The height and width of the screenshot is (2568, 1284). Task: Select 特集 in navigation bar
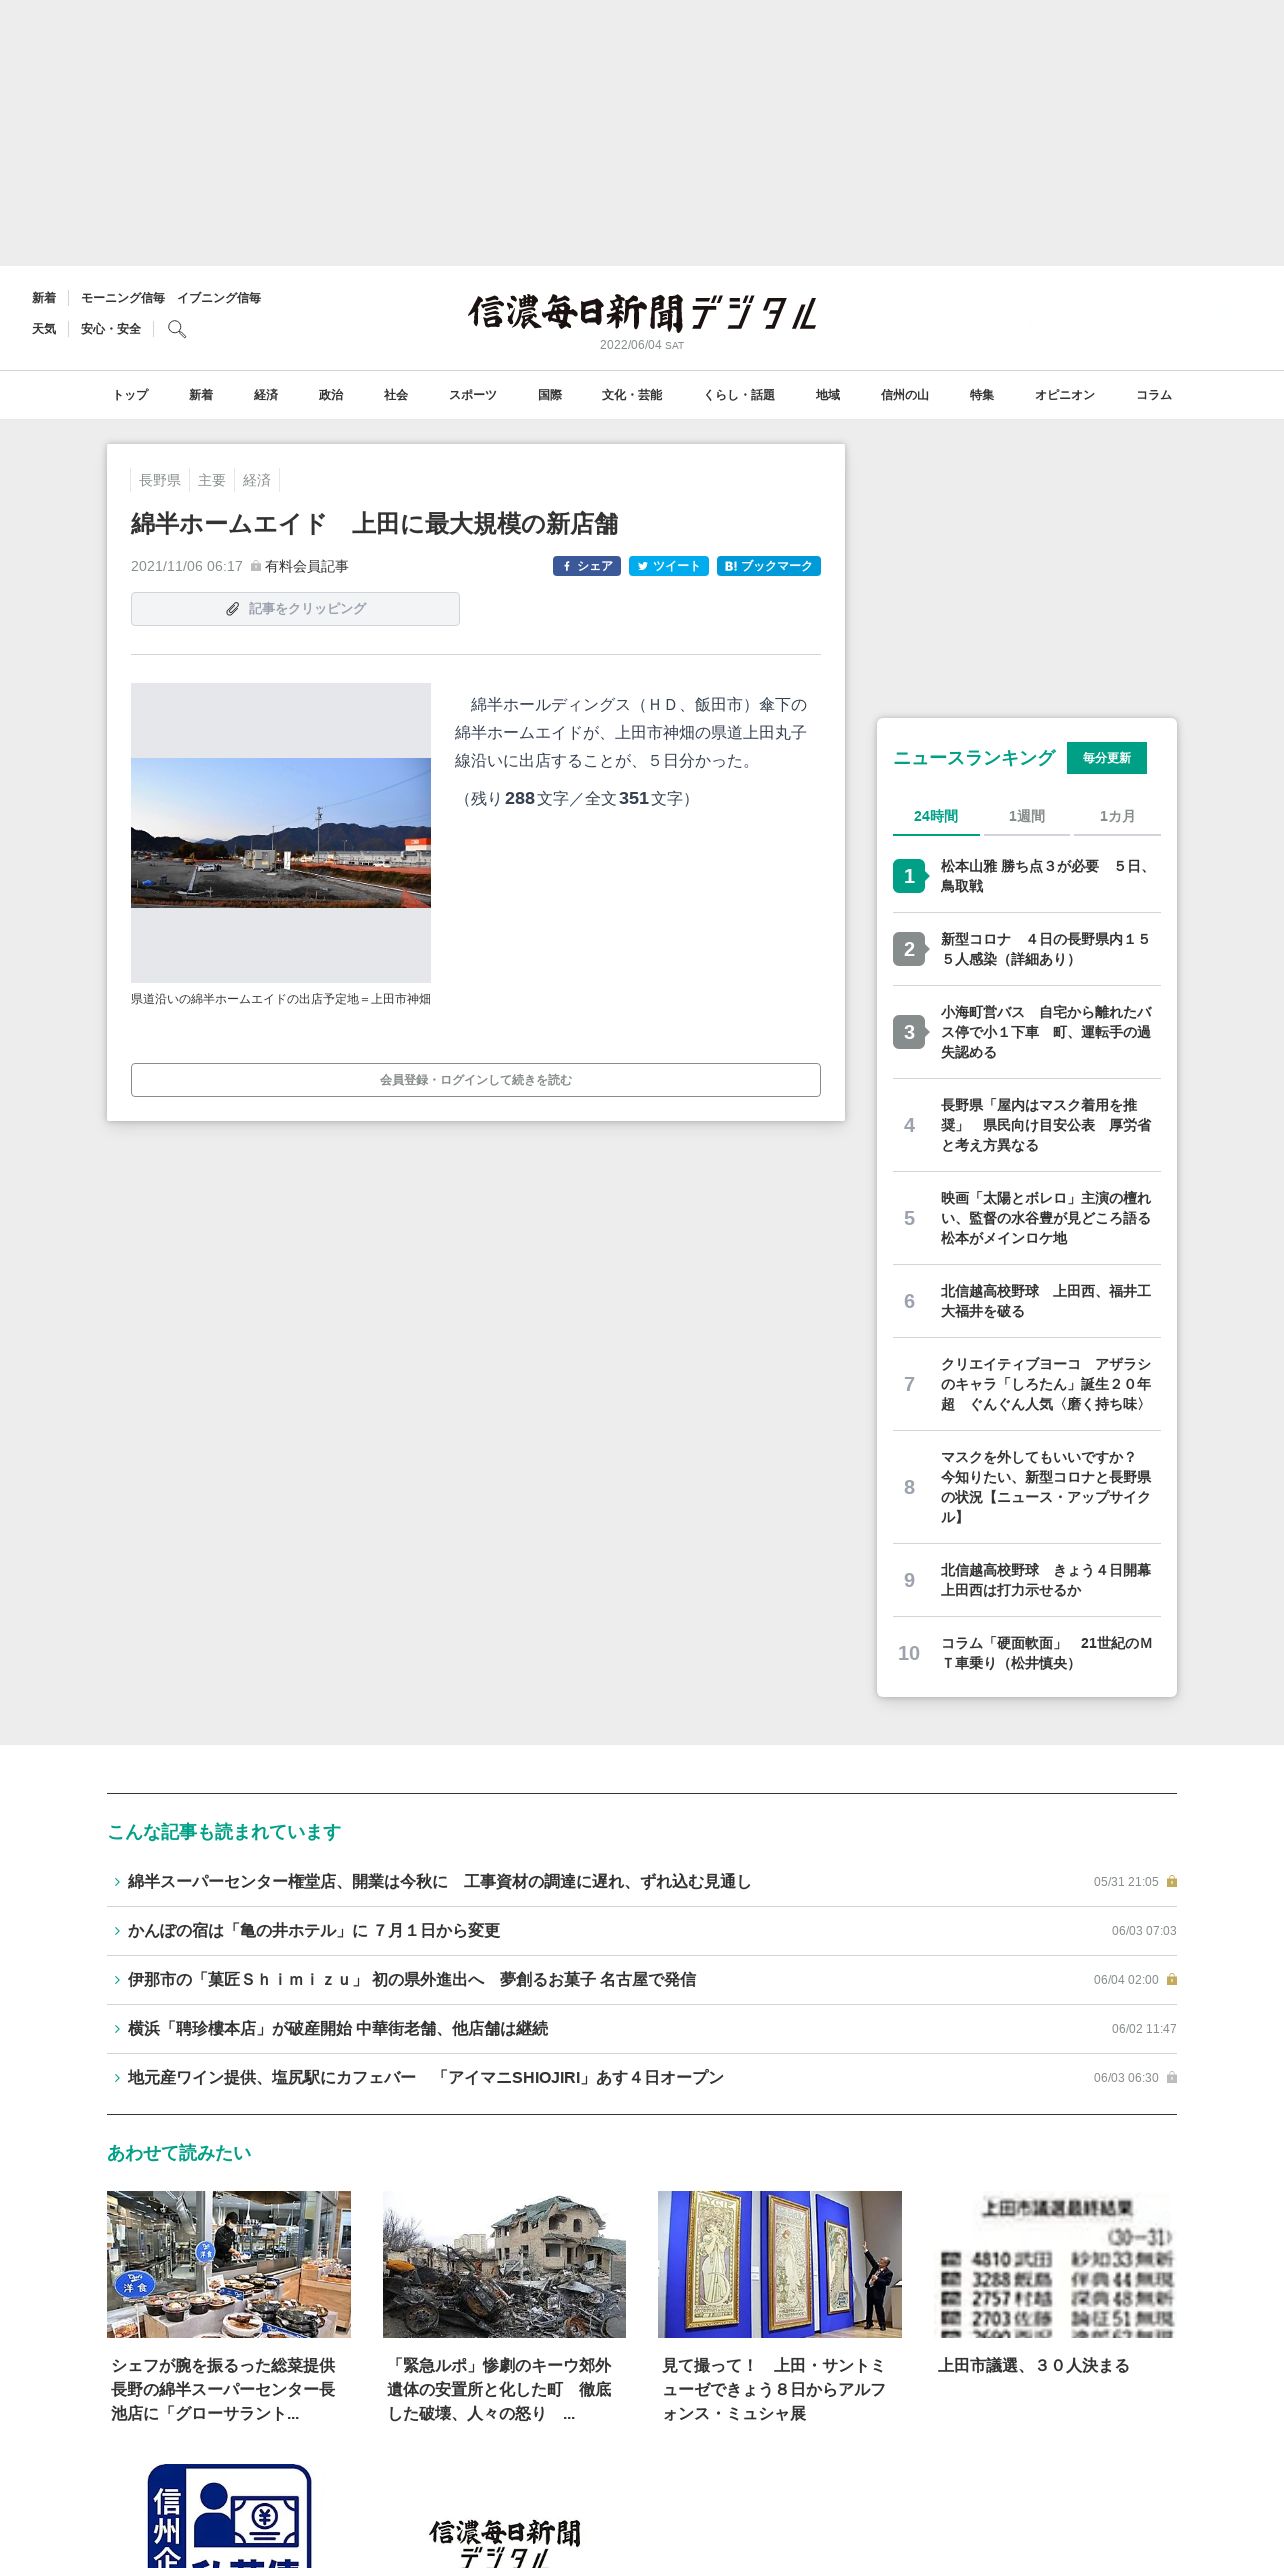coord(982,395)
